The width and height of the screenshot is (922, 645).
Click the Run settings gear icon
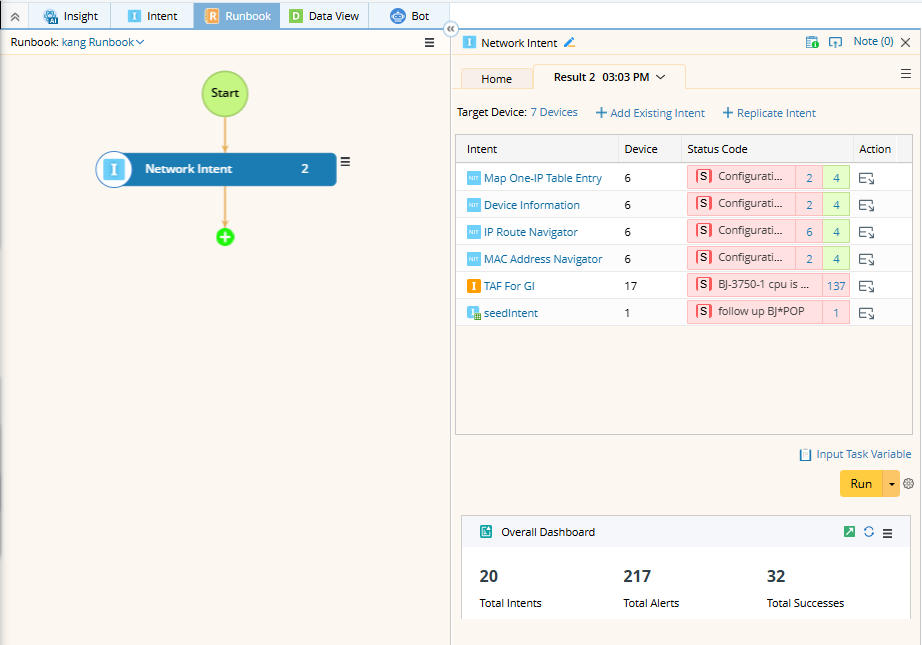(x=908, y=484)
